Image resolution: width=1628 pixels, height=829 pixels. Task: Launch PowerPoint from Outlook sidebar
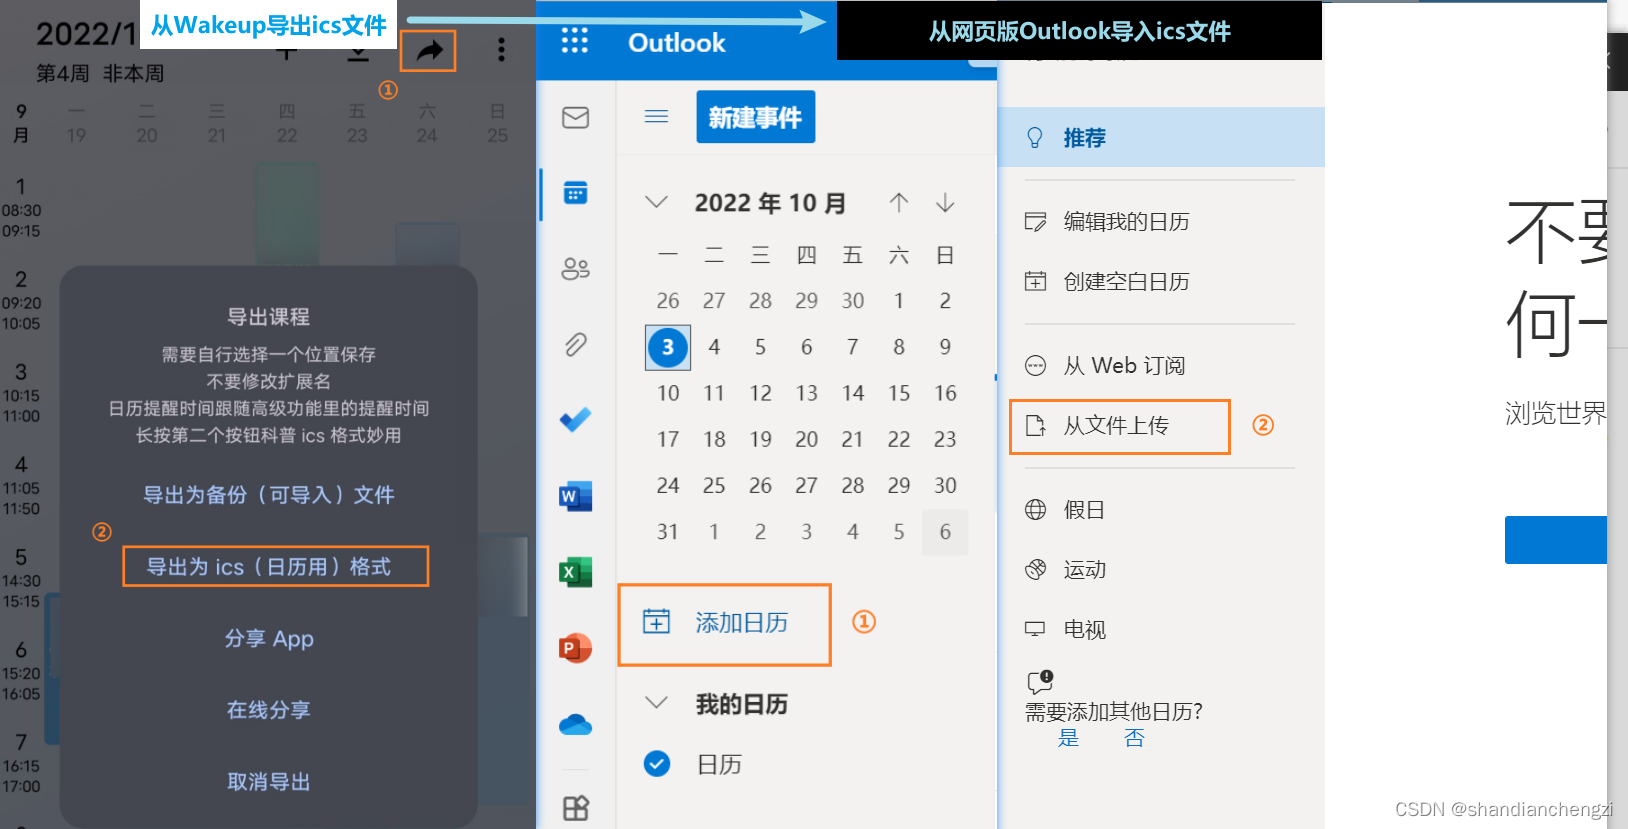click(576, 648)
